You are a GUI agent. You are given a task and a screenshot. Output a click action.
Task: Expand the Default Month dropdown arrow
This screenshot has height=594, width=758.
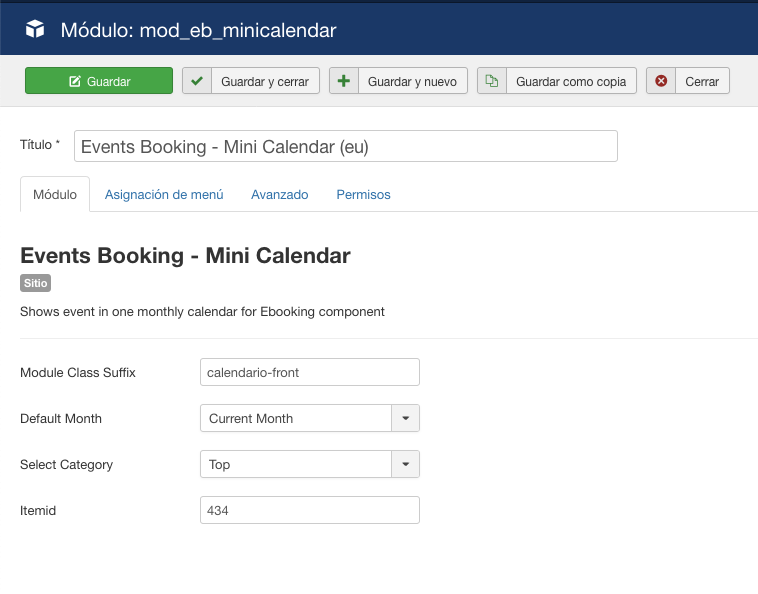405,418
